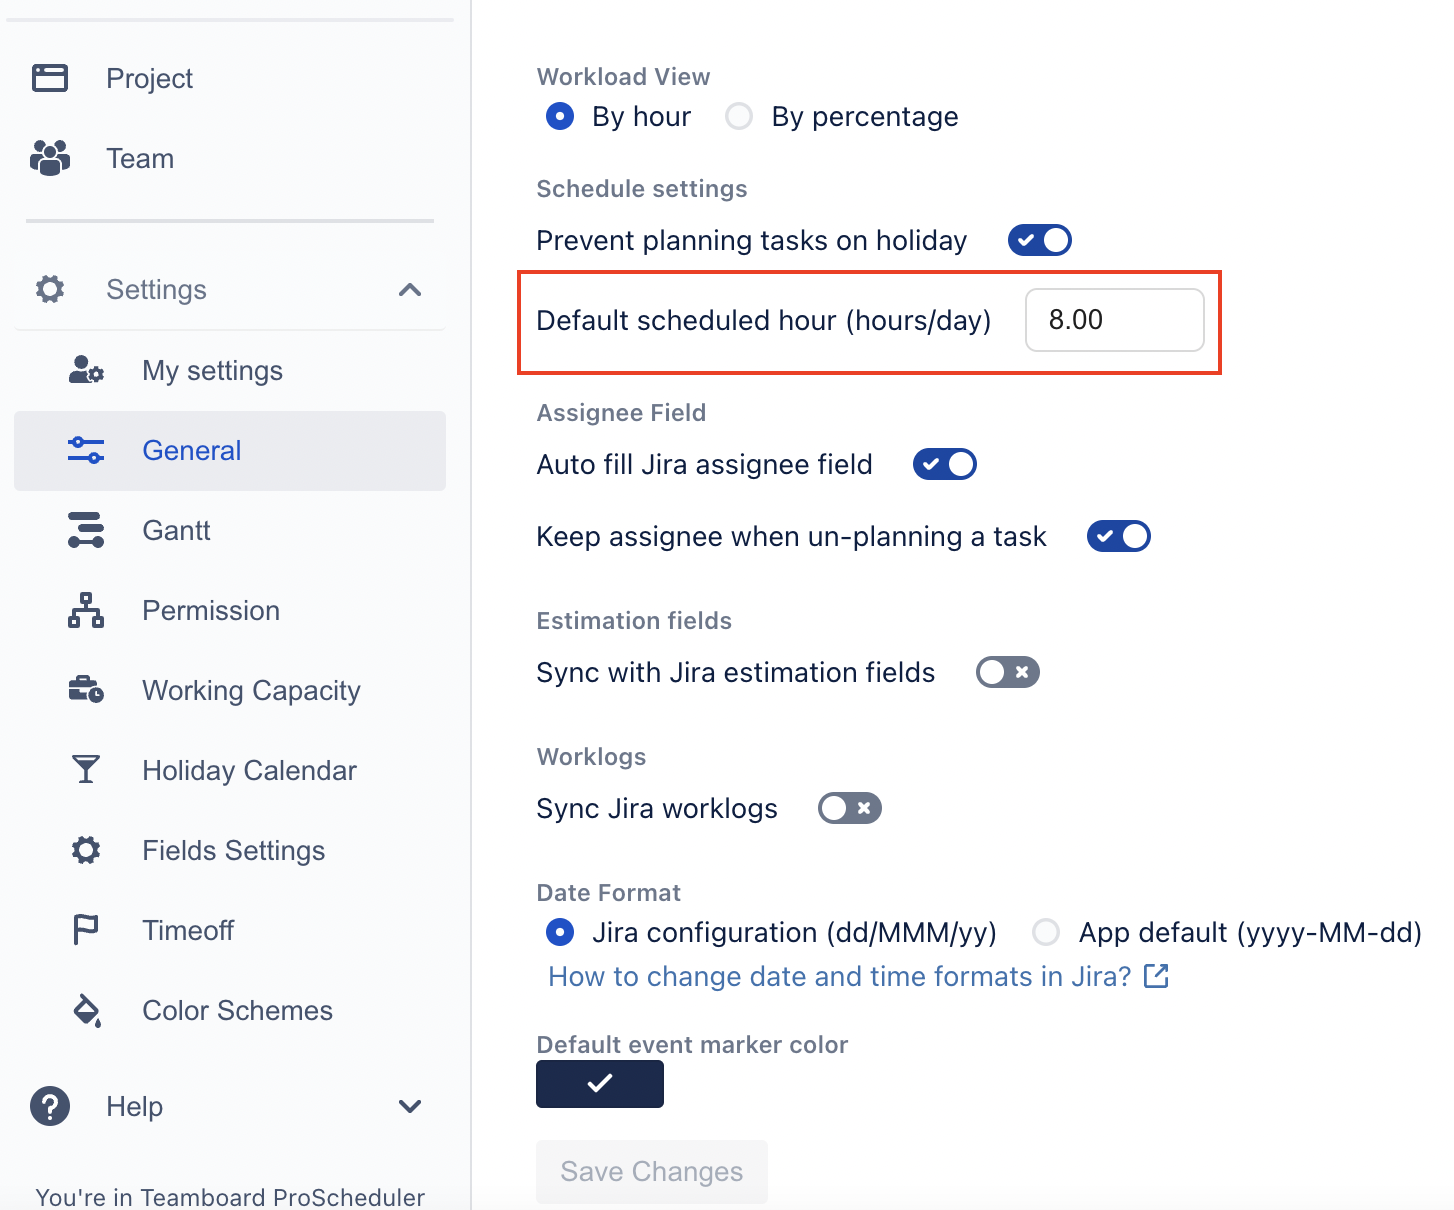The image size is (1454, 1210).
Task: Expand the Help section chevron
Action: point(410,1106)
